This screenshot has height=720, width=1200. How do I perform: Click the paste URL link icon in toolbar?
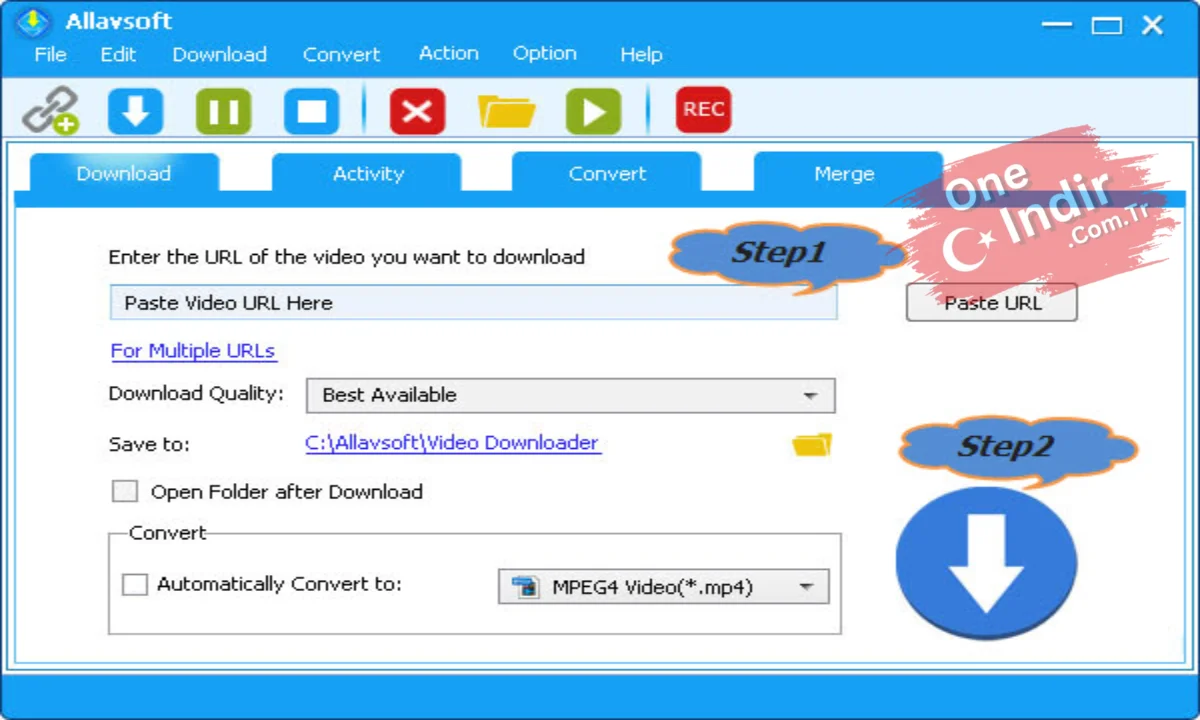[x=51, y=110]
